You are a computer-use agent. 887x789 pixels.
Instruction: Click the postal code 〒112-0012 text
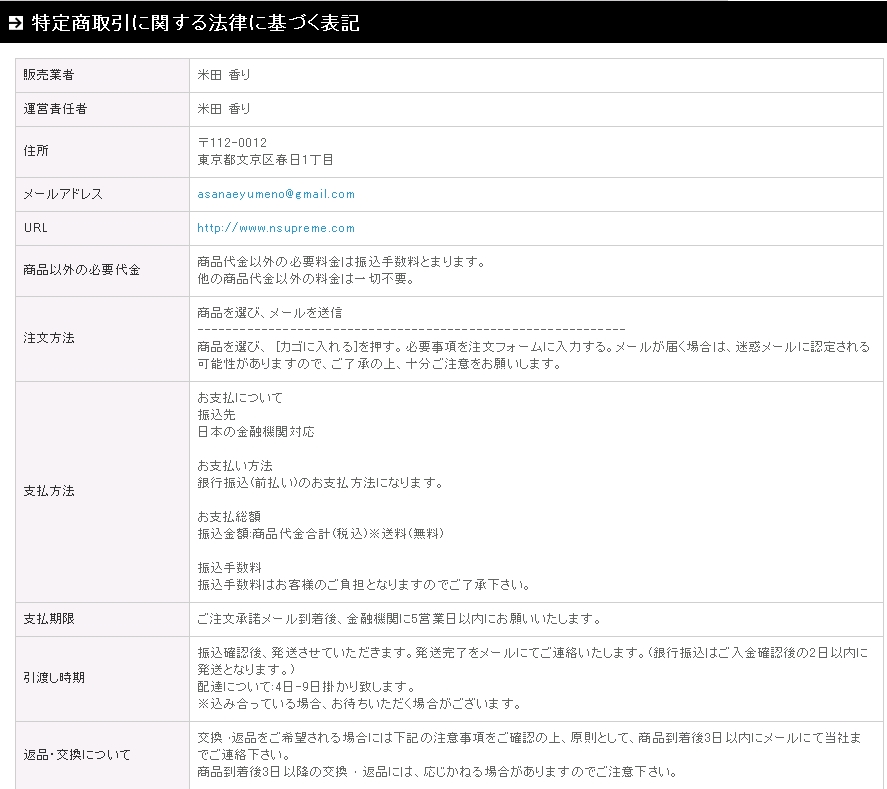(x=232, y=143)
